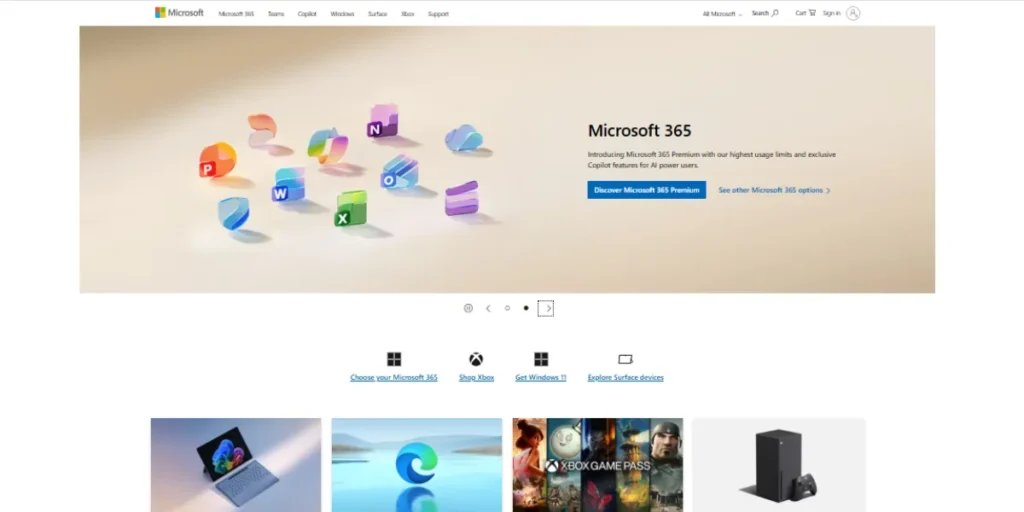Open the Xbox Game Pass thumbnail
Viewport: 1024px width, 512px height.
(x=597, y=465)
